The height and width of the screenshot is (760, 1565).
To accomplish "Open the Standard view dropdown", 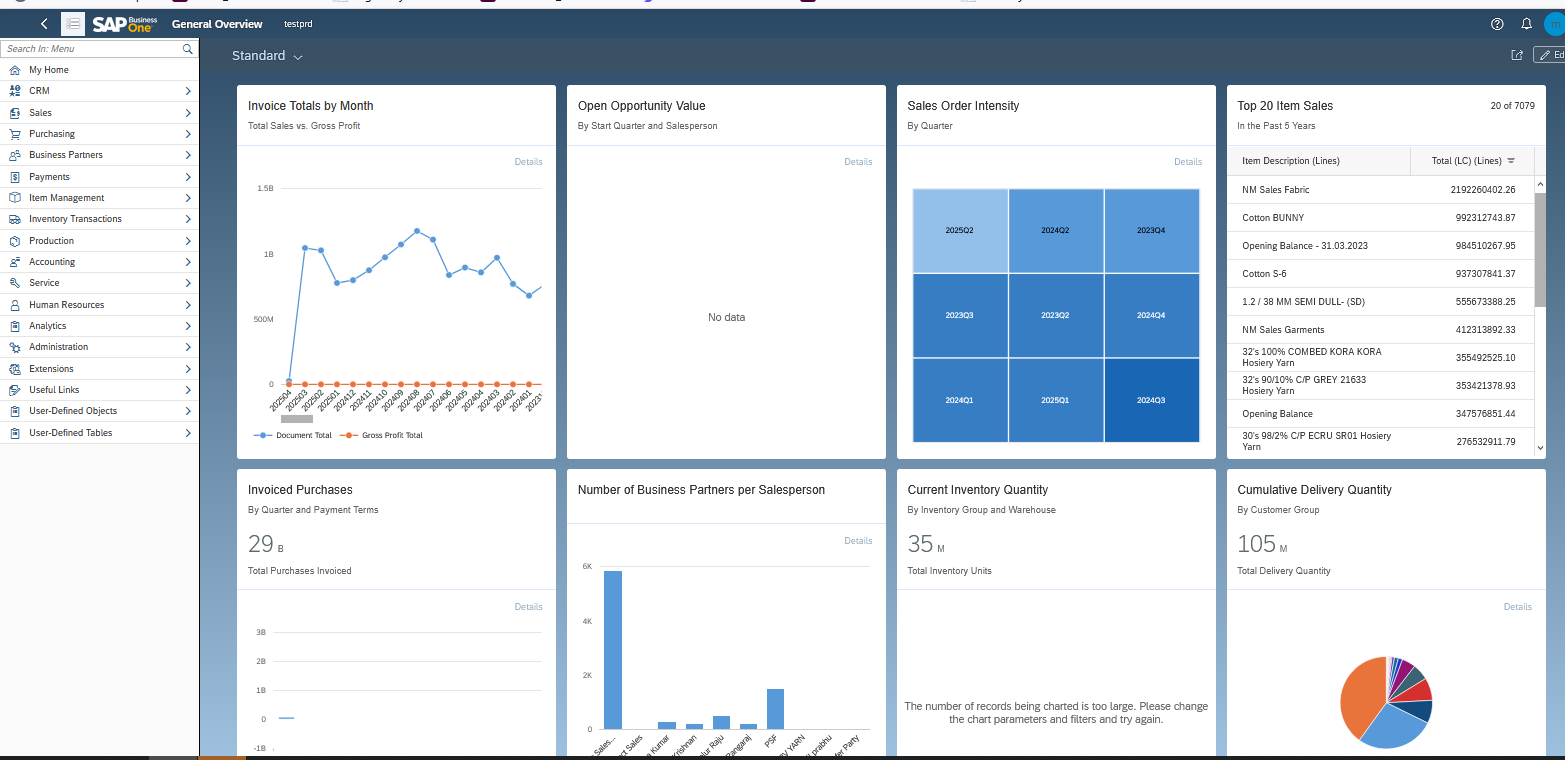I will (267, 56).
